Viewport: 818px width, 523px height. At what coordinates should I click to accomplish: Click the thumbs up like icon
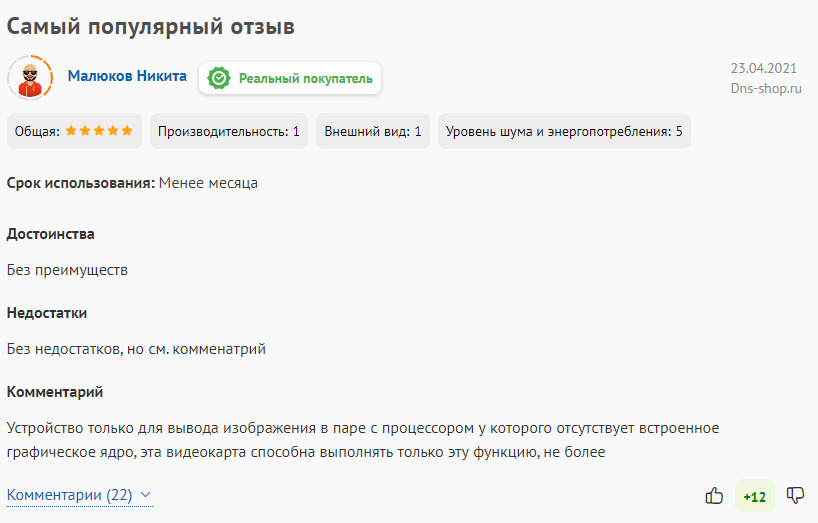[714, 495]
